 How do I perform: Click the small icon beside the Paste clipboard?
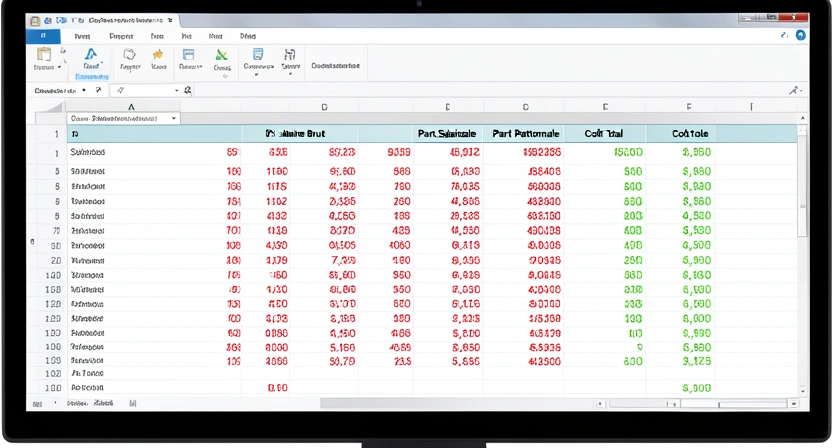(63, 50)
